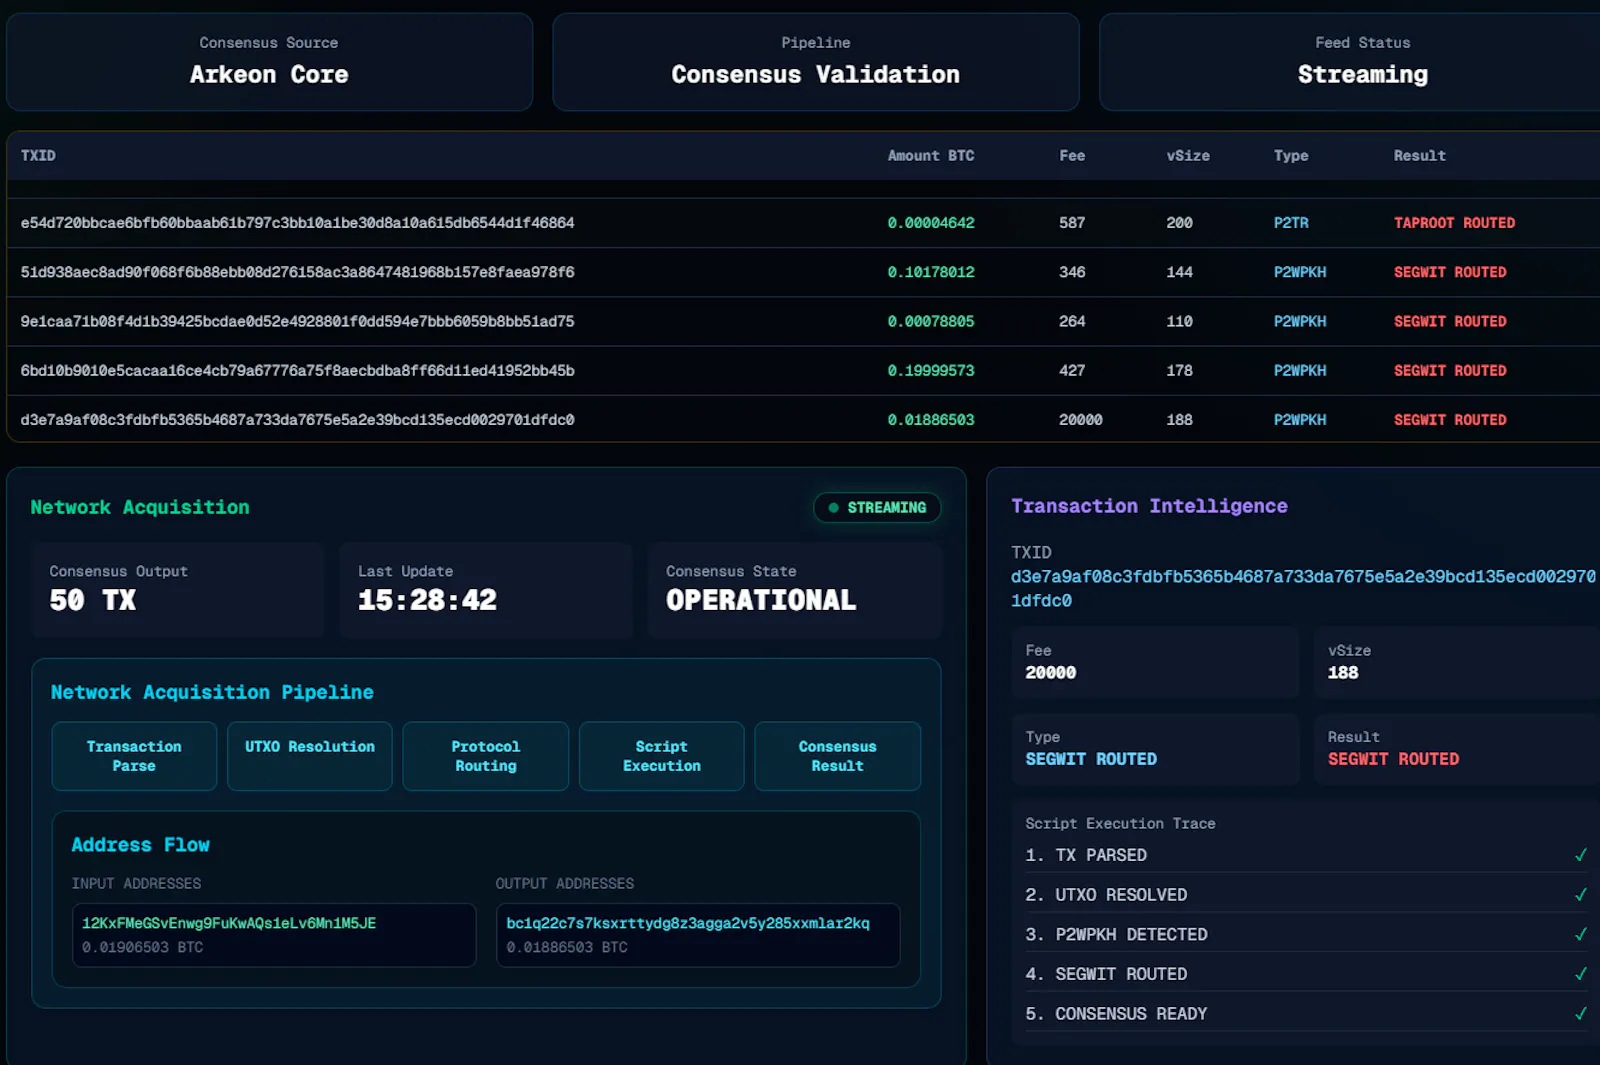Click the Network Acquisition Pipeline heading

coord(212,692)
